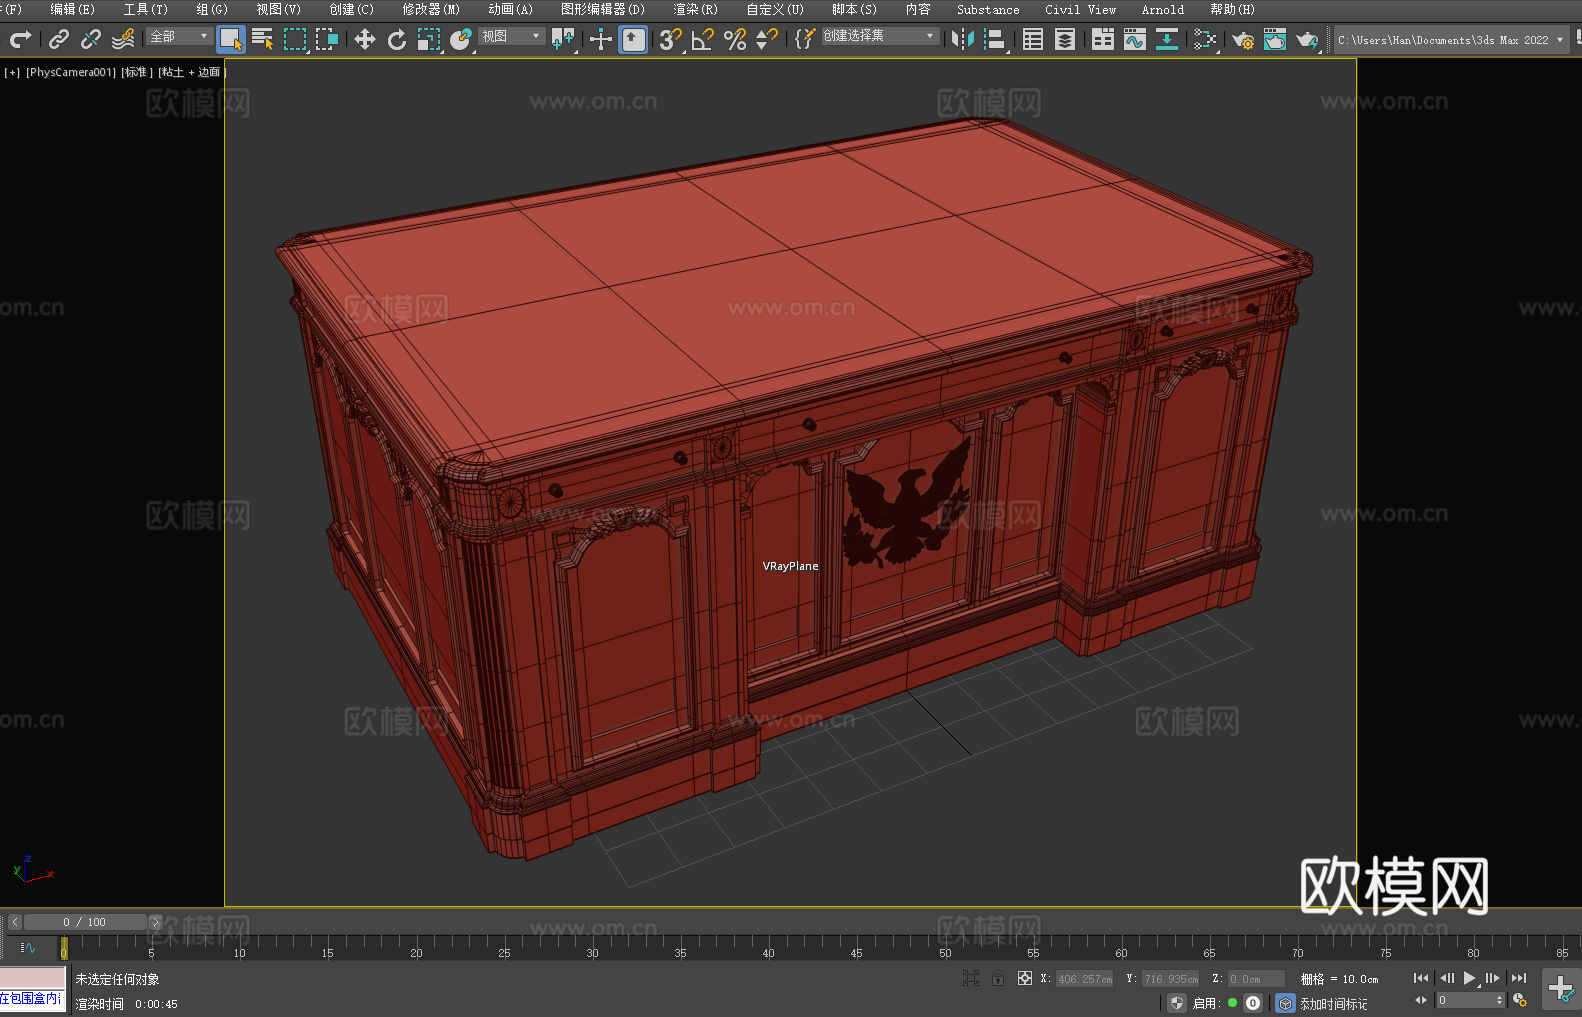
Task: Toggle Keyboard Shortcut Override button
Action: pyautogui.click(x=633, y=39)
